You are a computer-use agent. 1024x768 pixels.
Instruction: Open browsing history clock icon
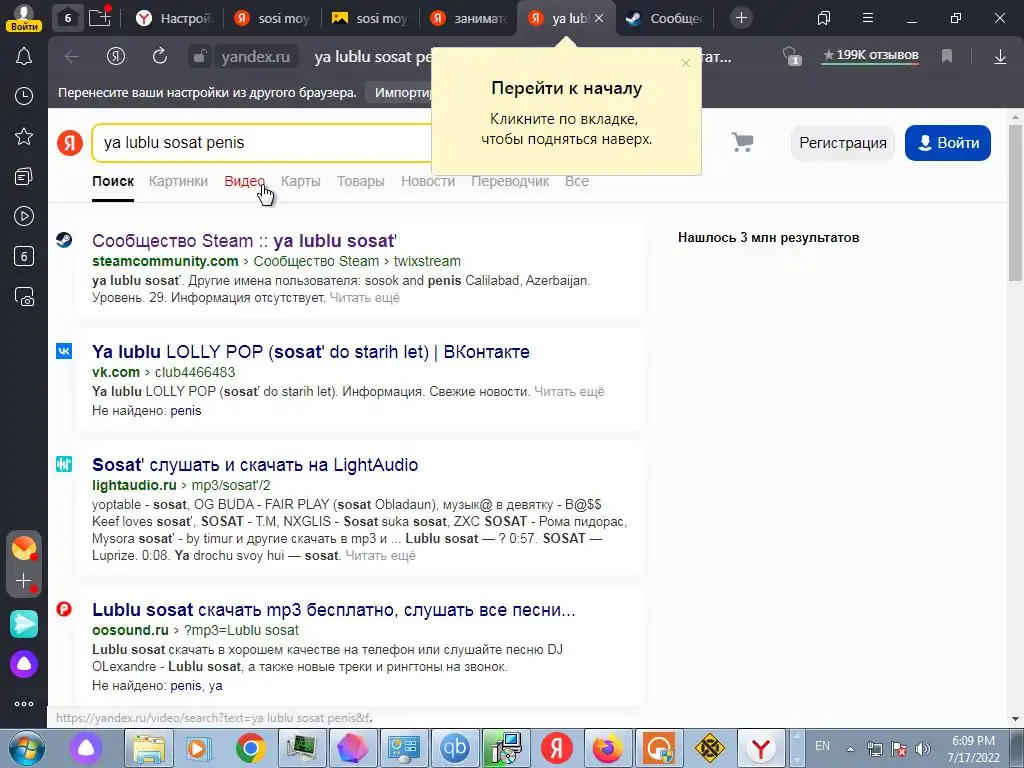(24, 96)
